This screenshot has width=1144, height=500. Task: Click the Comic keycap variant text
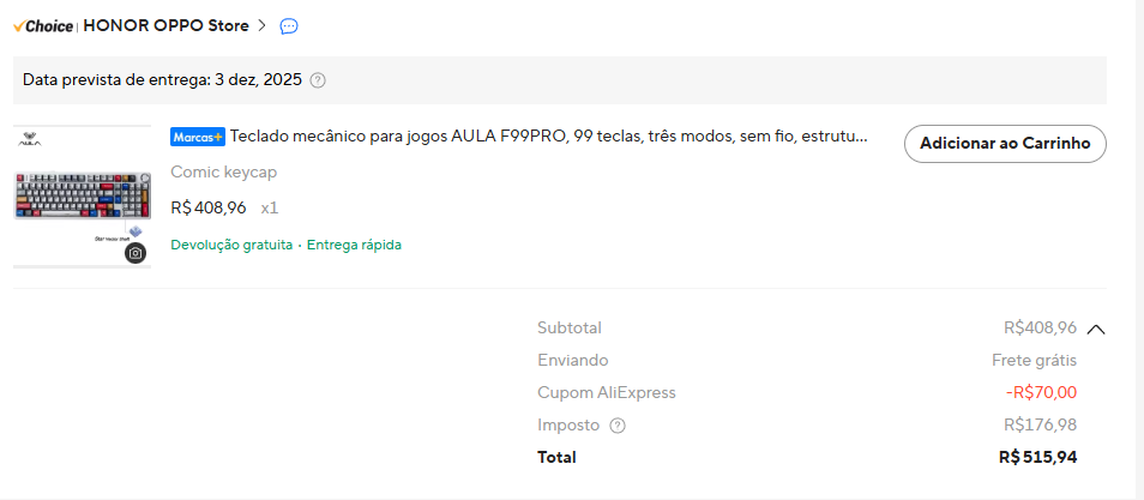tap(224, 172)
